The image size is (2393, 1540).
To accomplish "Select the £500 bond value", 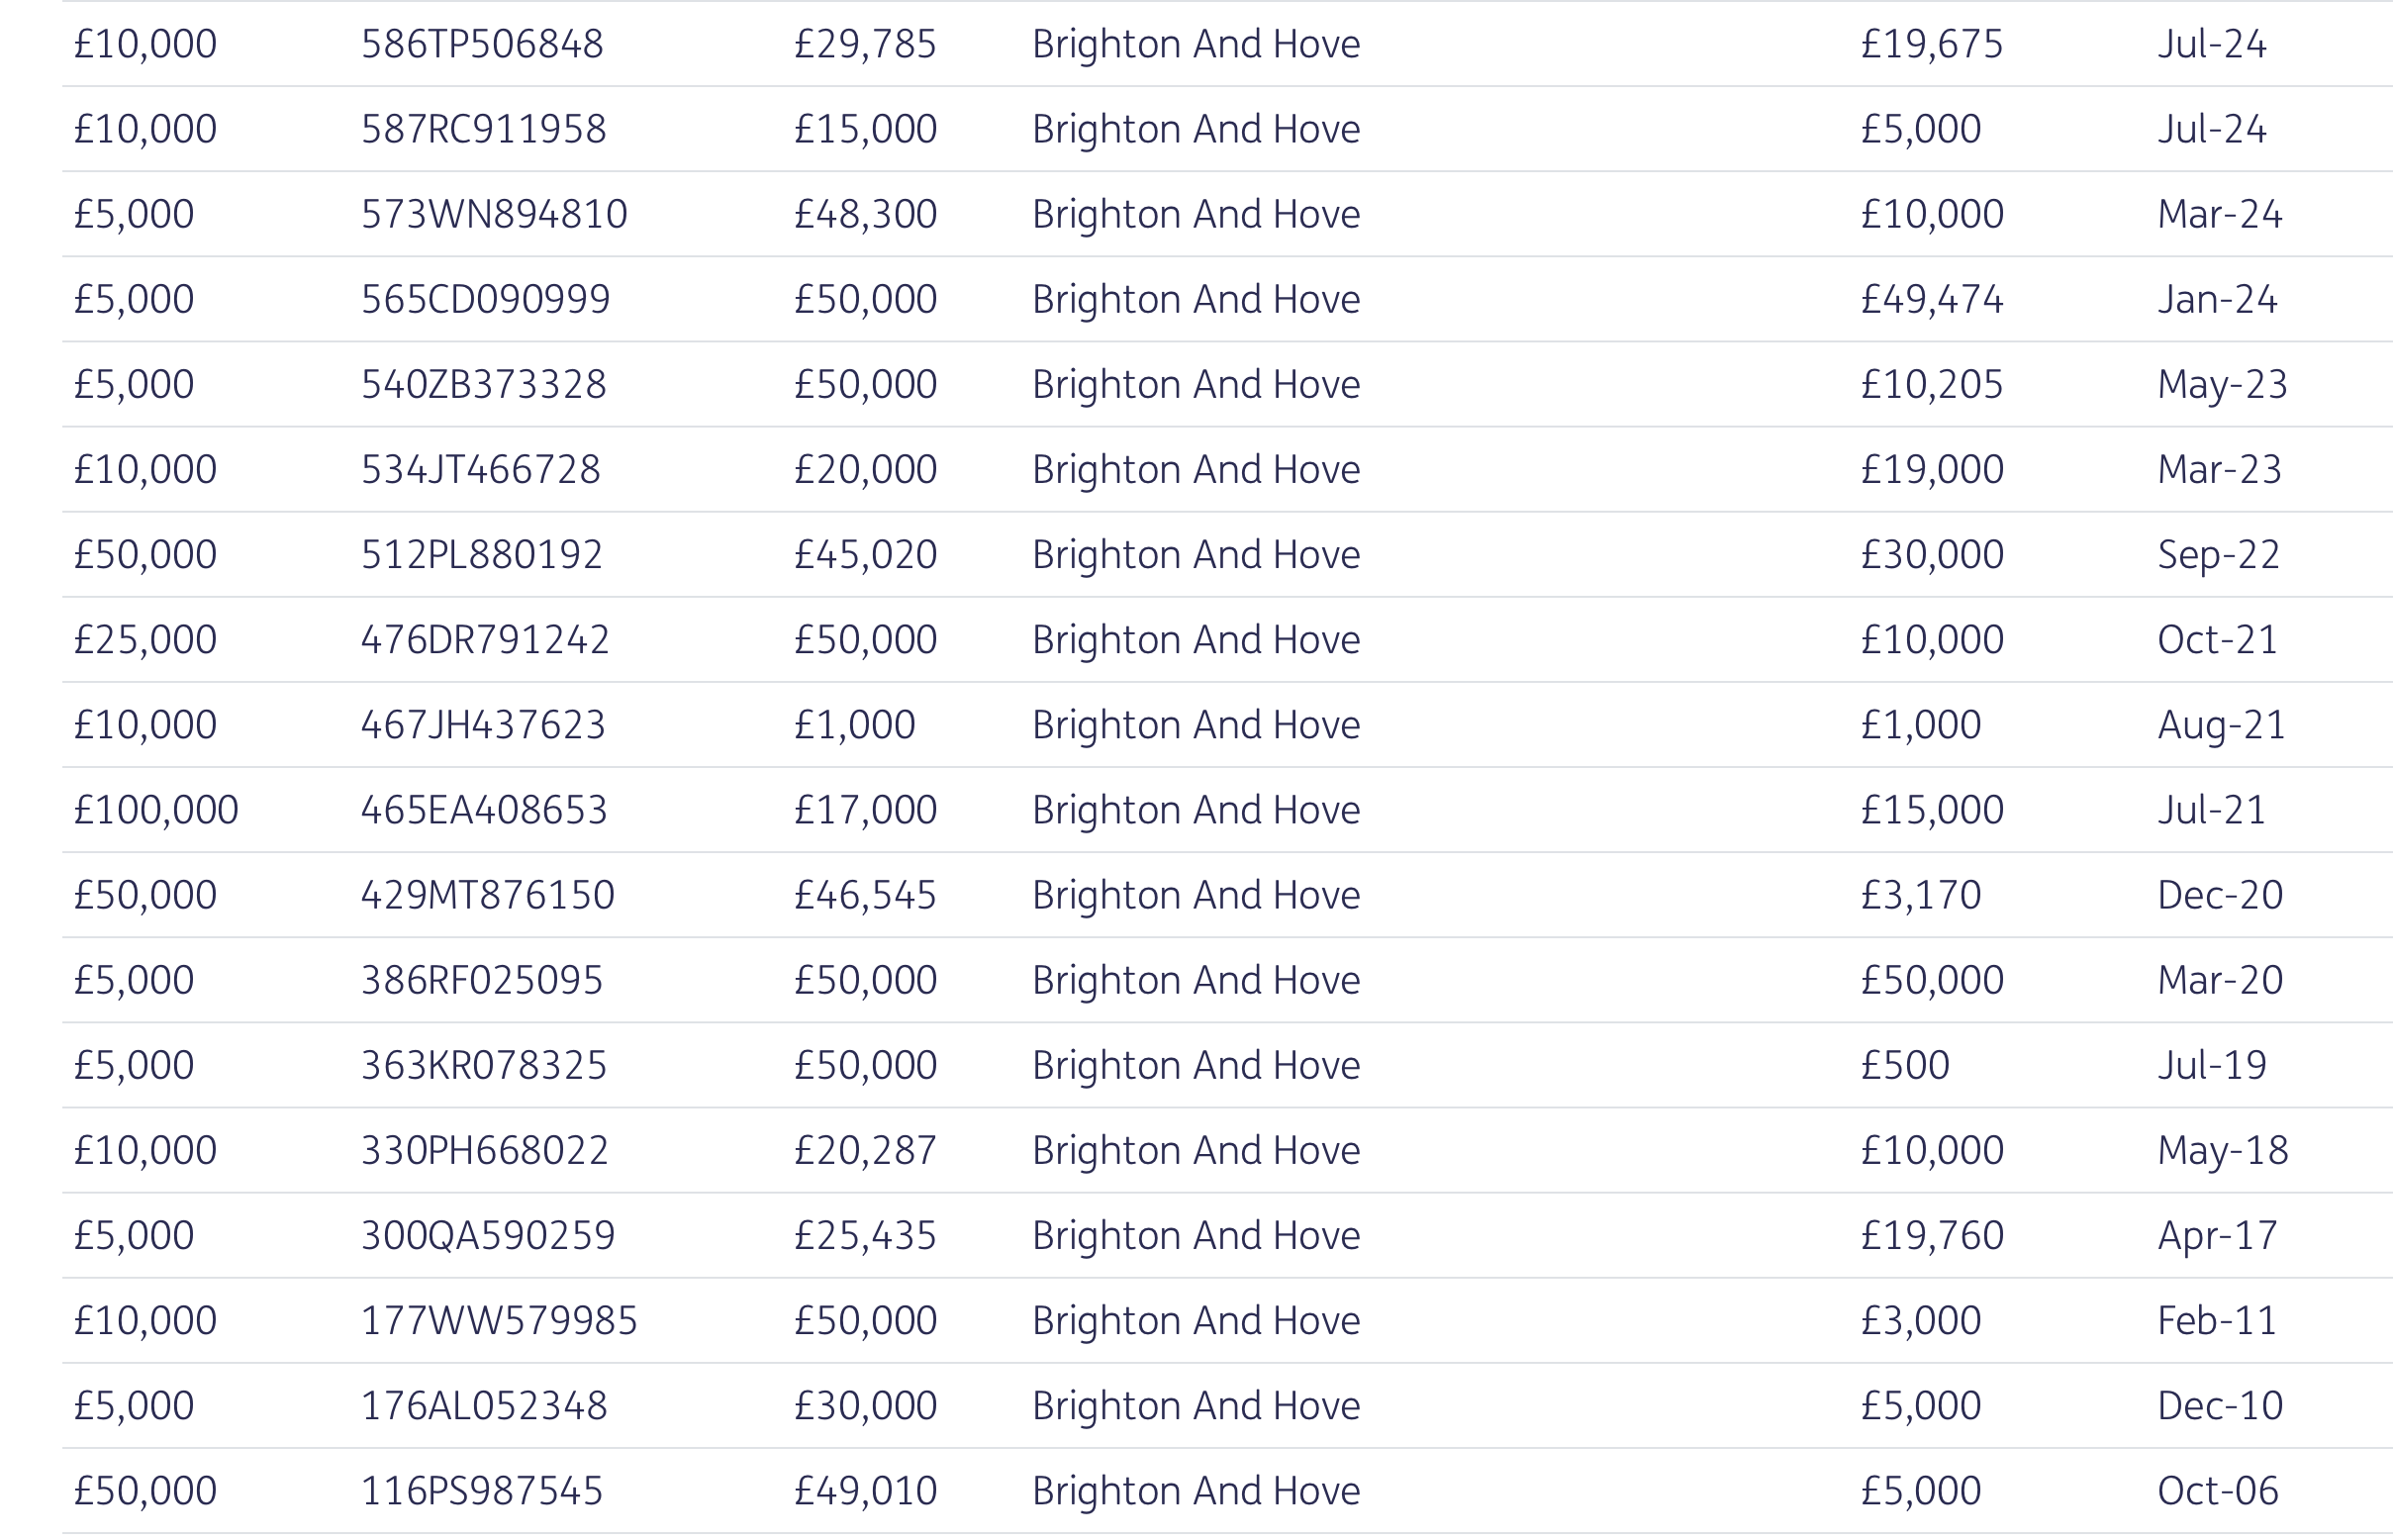I will click(1905, 1065).
